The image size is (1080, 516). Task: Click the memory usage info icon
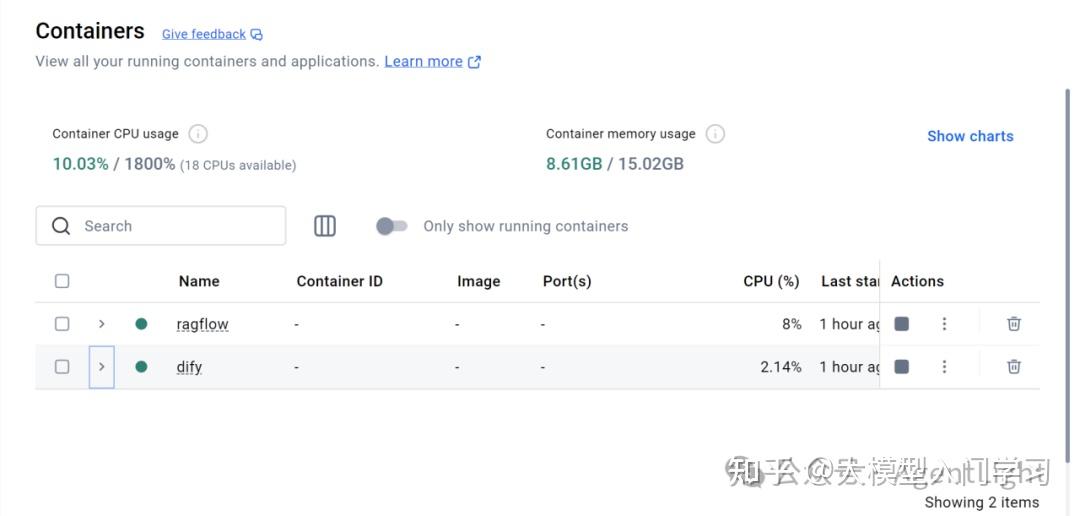pyautogui.click(x=715, y=133)
